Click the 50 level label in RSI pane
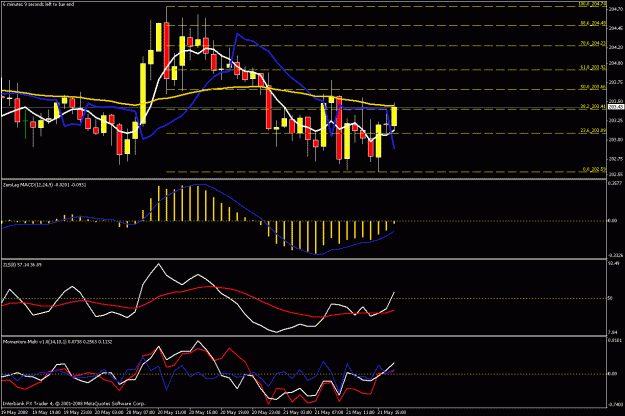Viewport: 625px width, 416px height. [x=610, y=298]
